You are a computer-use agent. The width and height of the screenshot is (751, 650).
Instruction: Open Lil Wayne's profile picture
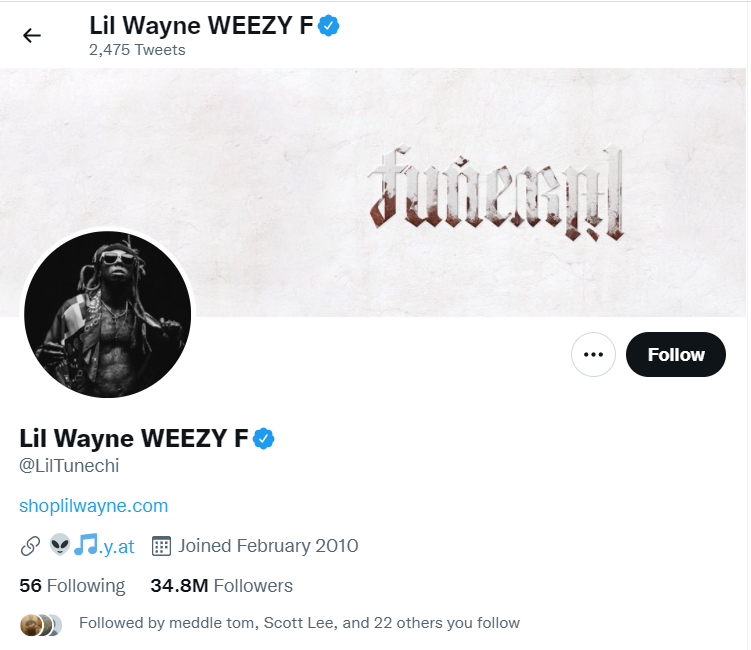(107, 314)
